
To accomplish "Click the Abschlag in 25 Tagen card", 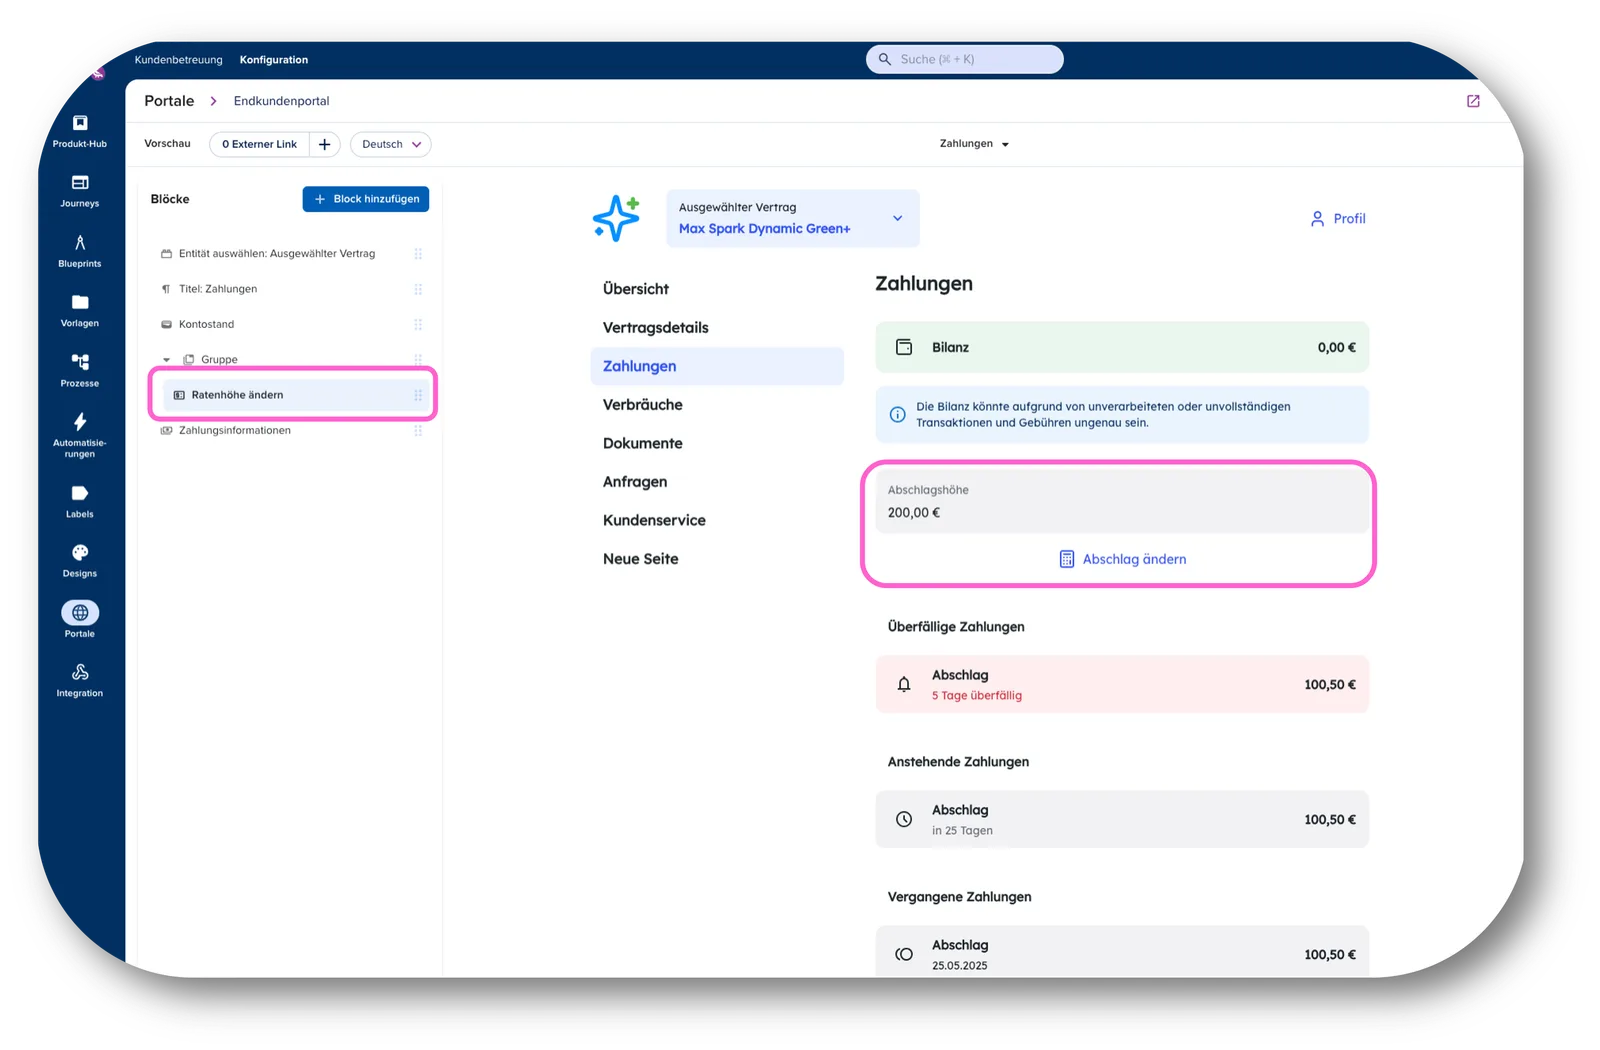I will [1122, 819].
